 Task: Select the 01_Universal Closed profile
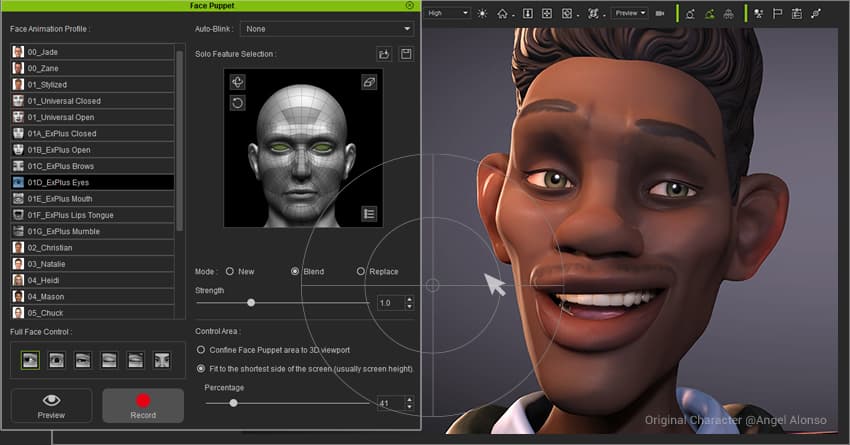tap(93, 101)
